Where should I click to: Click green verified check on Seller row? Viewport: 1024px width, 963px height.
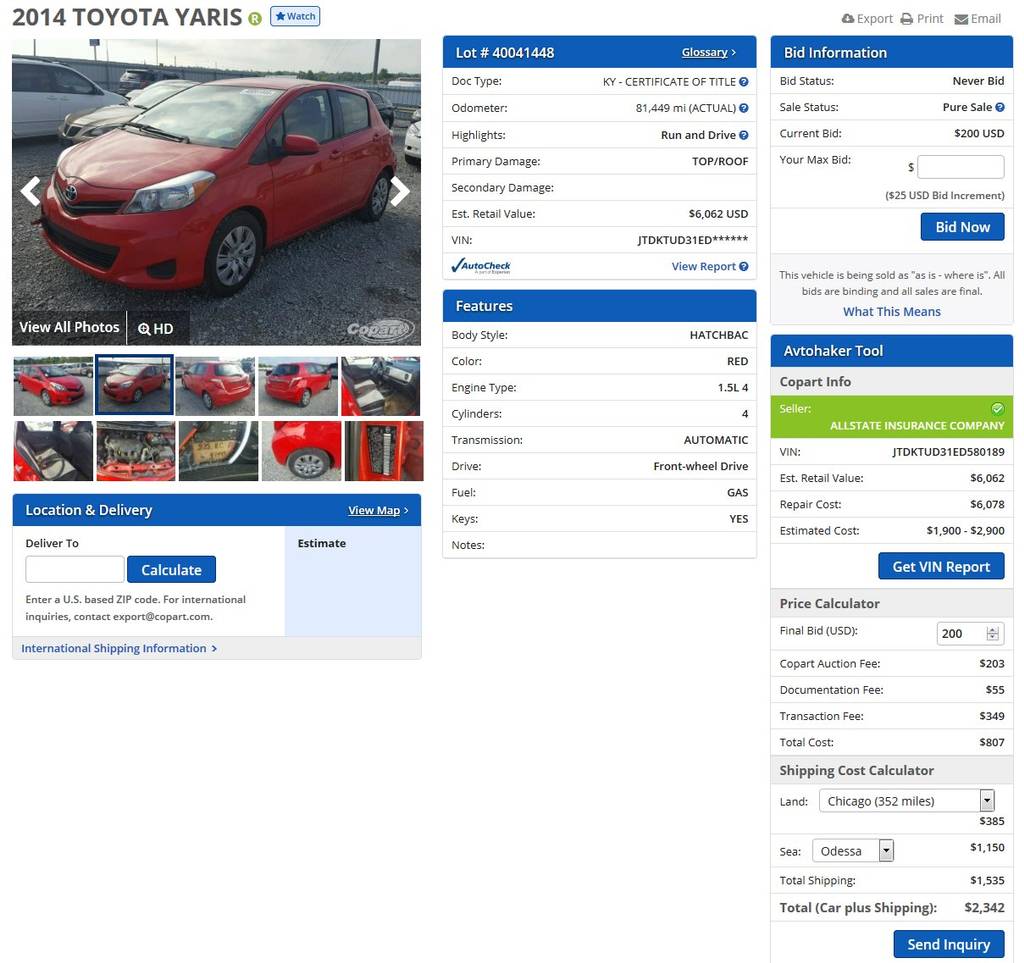tap(997, 409)
